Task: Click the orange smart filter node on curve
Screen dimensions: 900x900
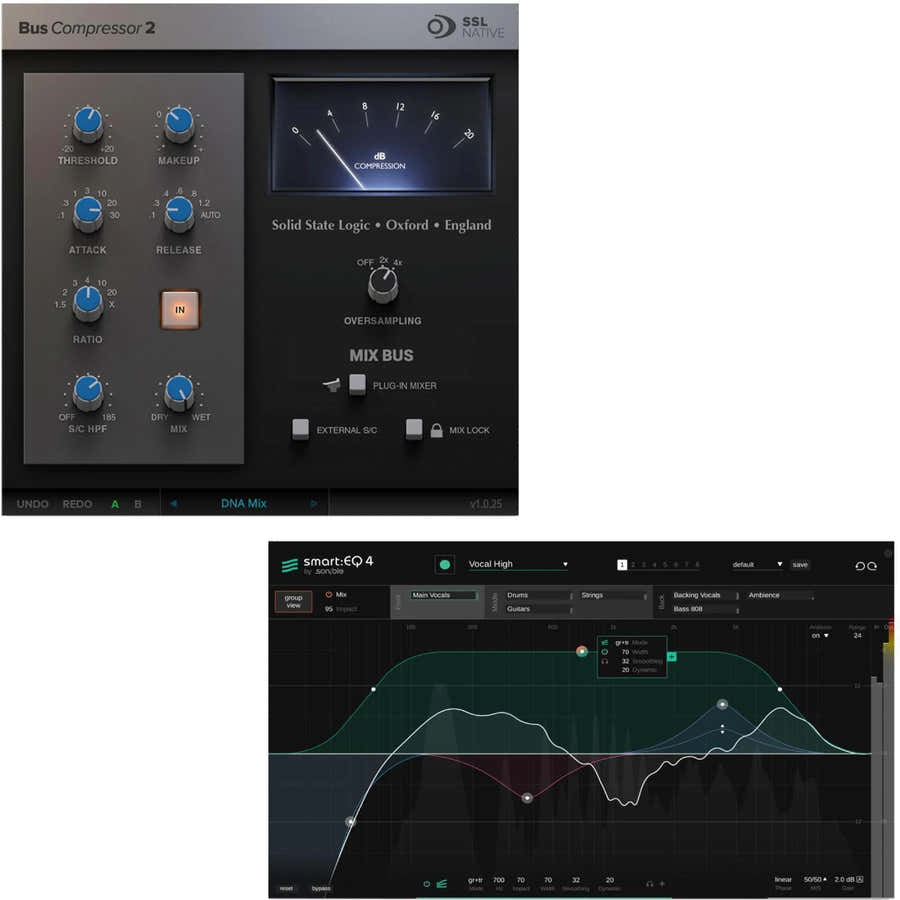Action: [581, 651]
